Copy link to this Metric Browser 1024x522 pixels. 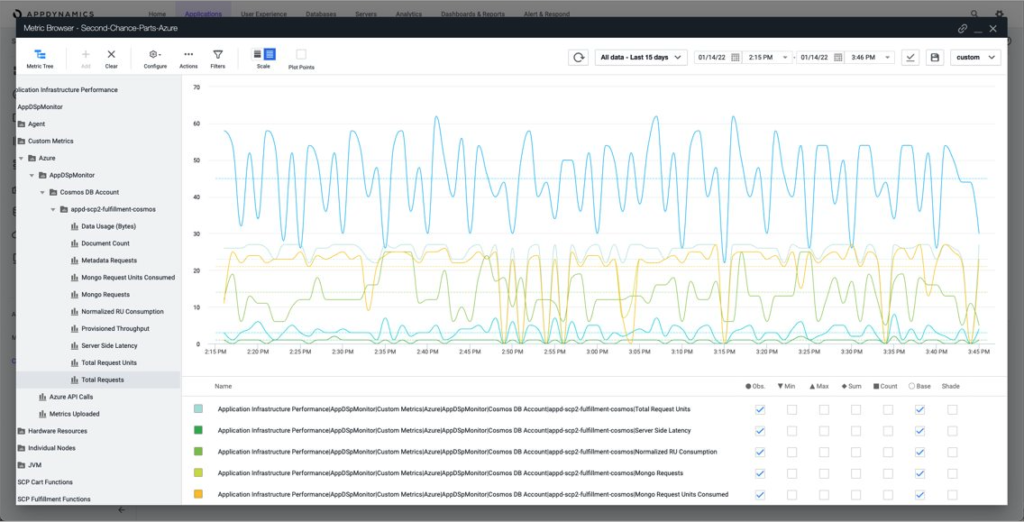(962, 29)
